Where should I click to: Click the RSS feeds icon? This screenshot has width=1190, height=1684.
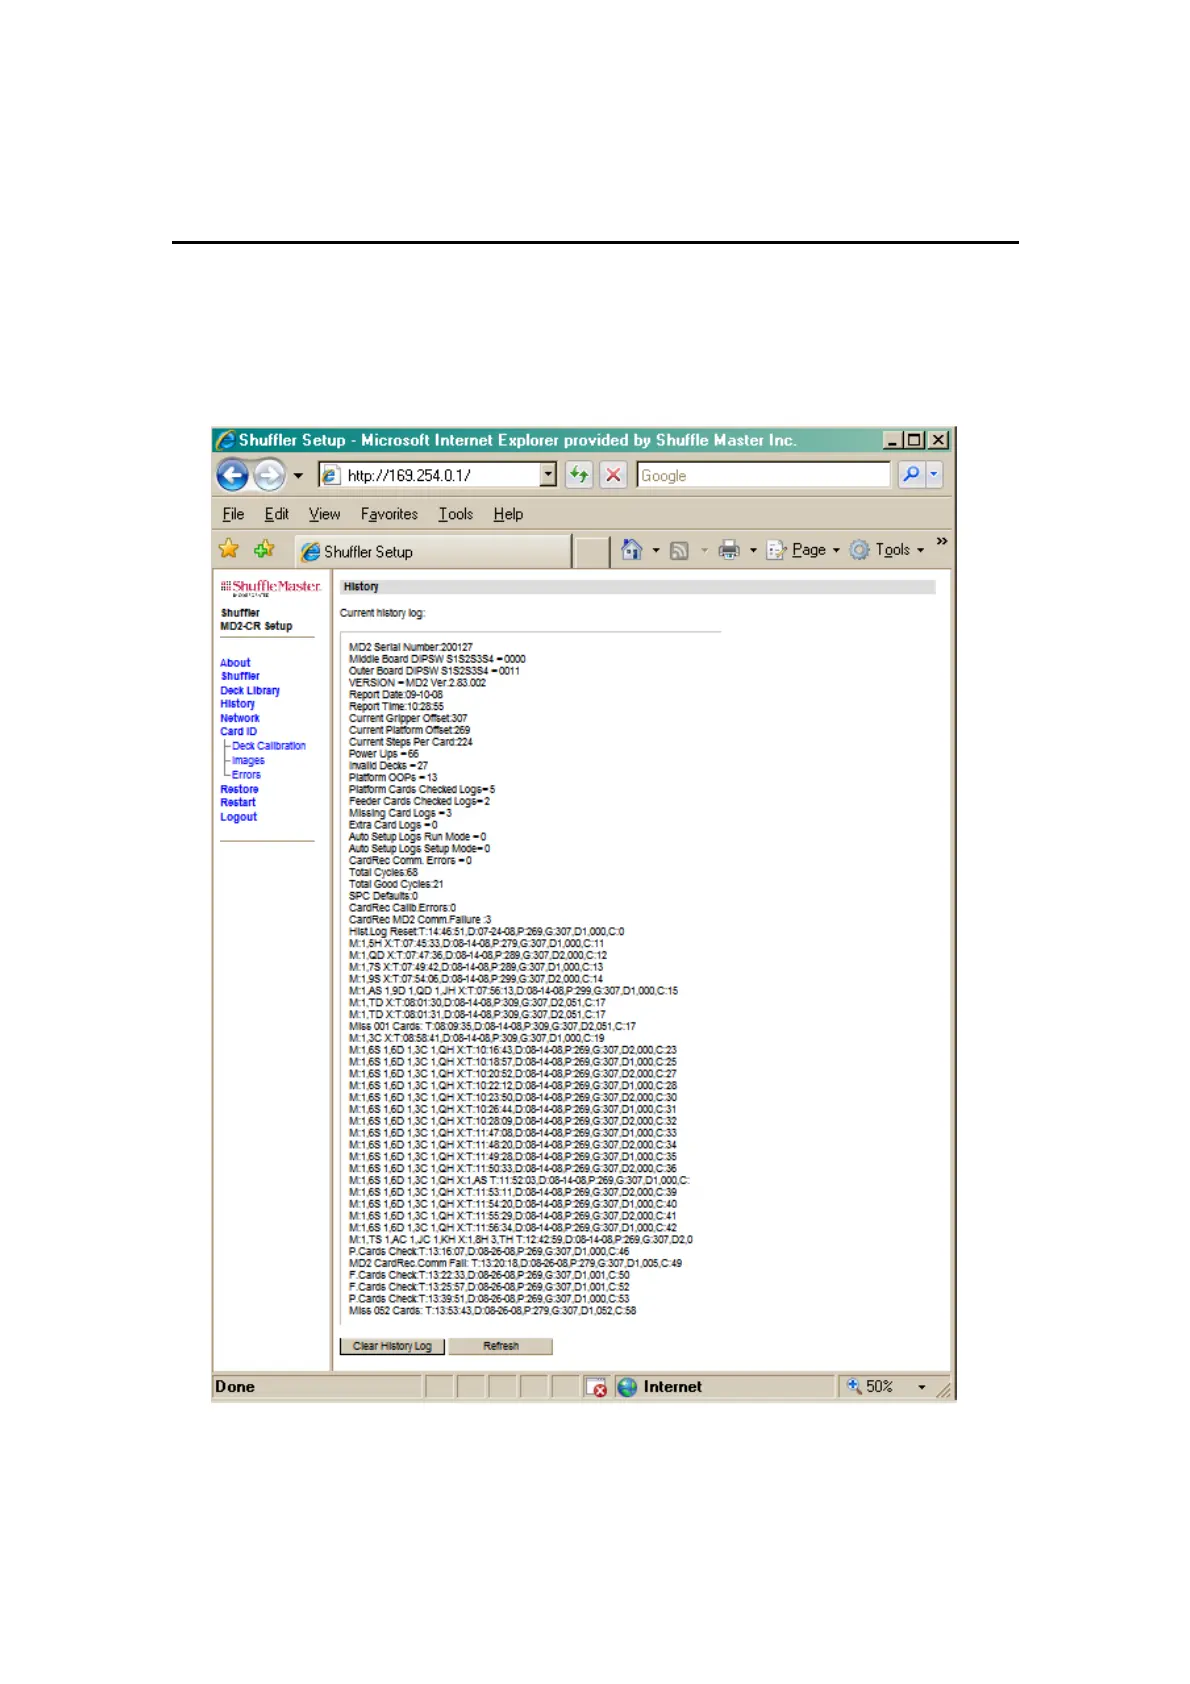679,550
